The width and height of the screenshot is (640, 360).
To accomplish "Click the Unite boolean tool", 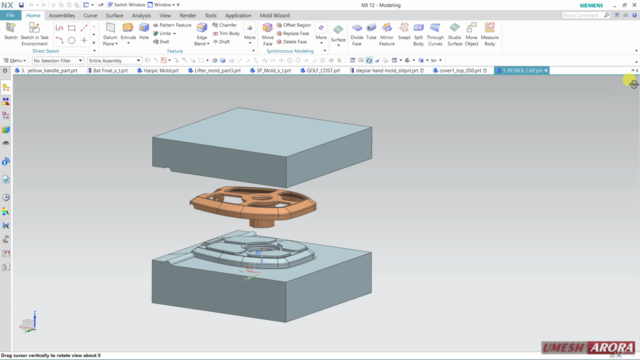I will click(x=162, y=33).
